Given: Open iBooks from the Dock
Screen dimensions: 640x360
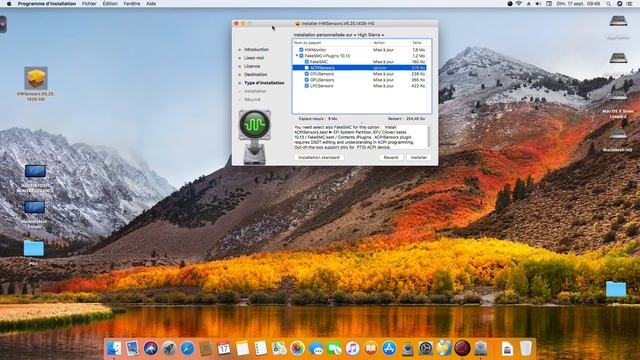Looking at the screenshot, I should pyautogui.click(x=371, y=348).
